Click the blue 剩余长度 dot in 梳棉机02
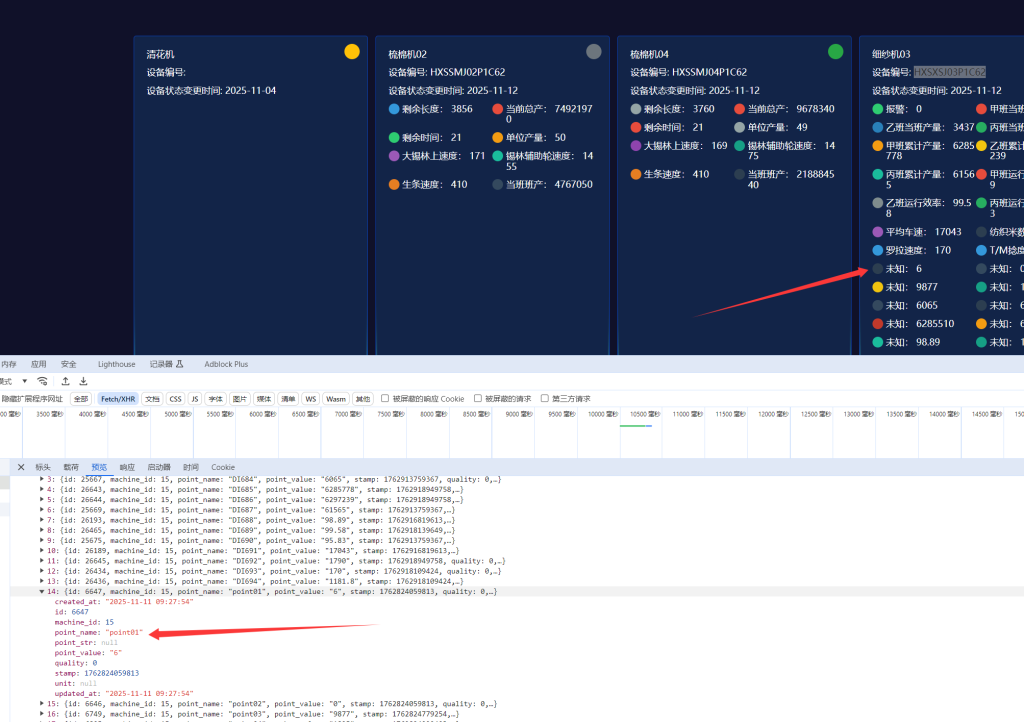This screenshot has width=1024, height=722. [x=394, y=109]
